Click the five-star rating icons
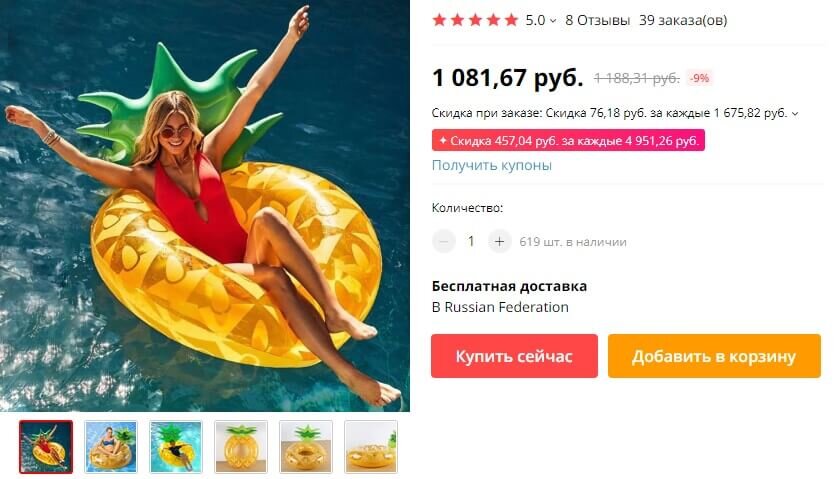Screen dimensions: 835x479 click(476, 20)
